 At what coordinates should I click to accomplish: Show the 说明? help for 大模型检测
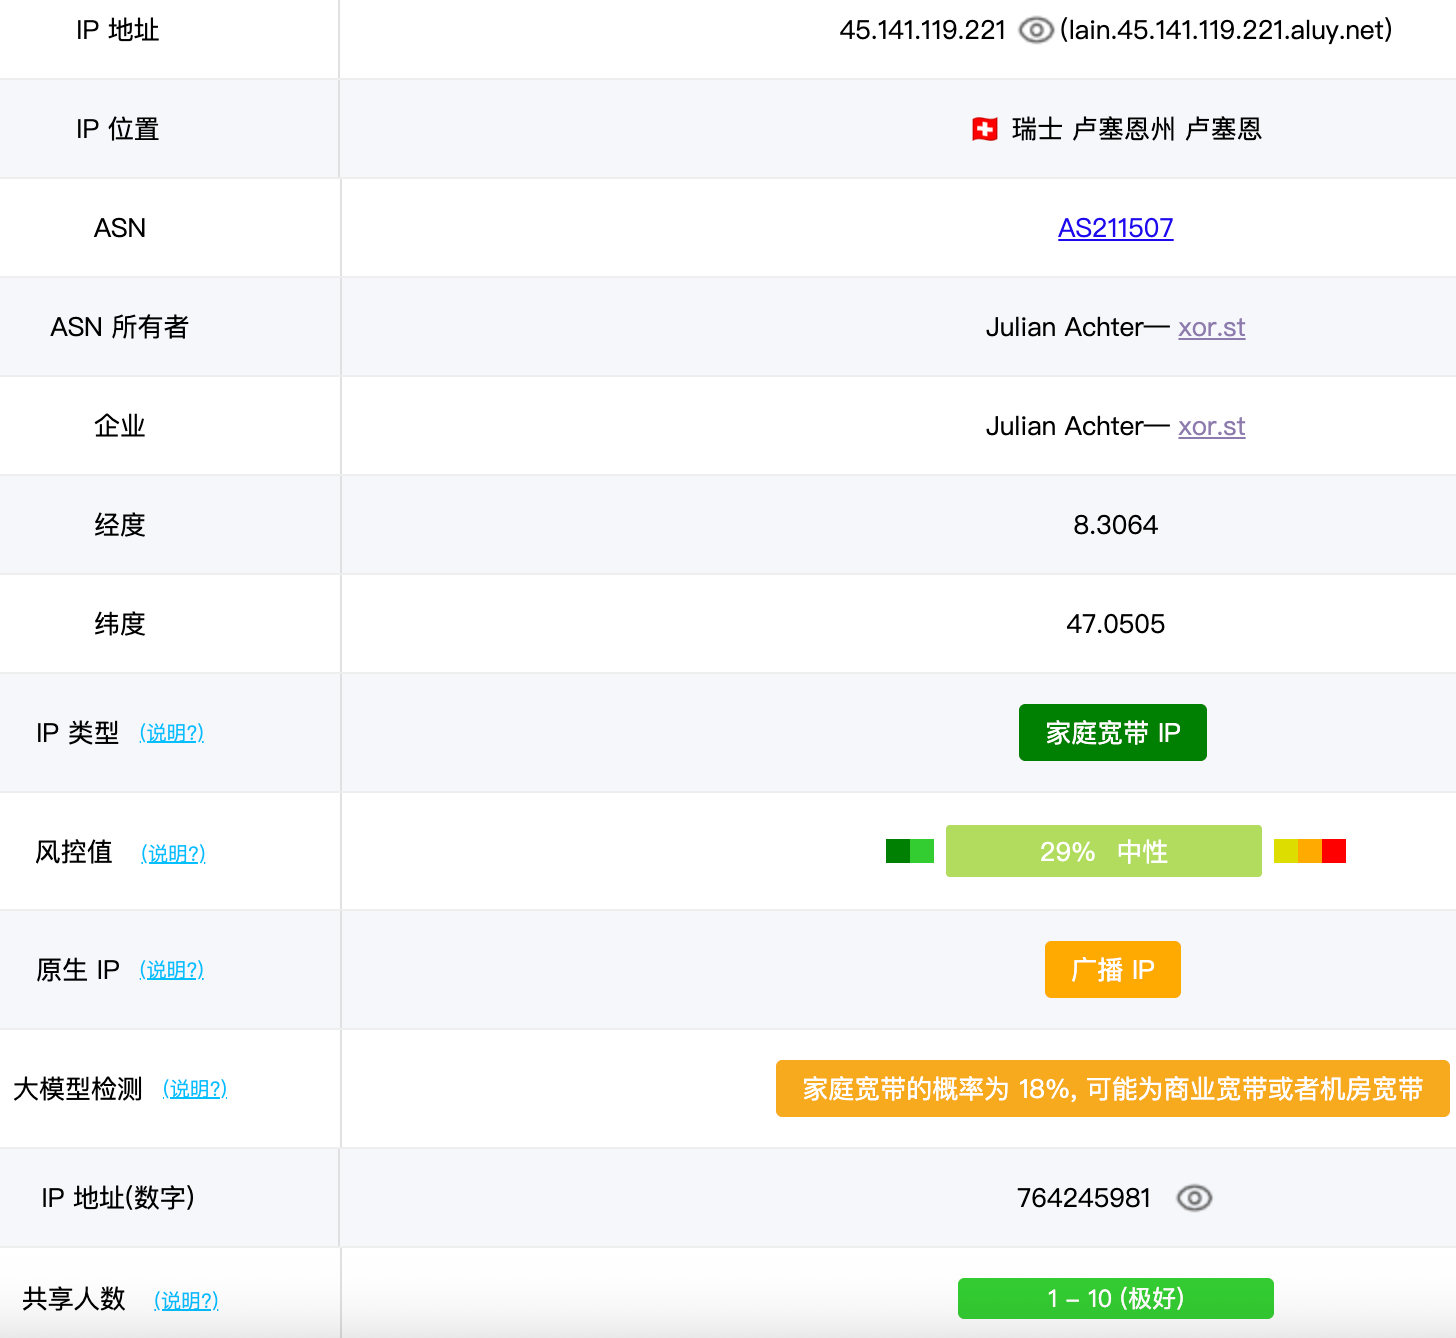pos(195,1089)
